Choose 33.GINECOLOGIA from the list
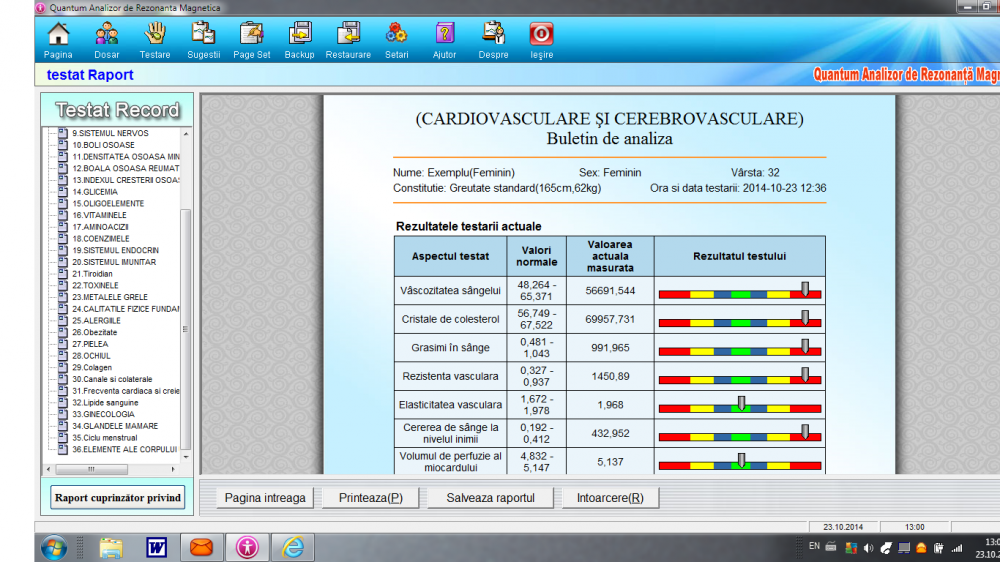Screen dimensions: 1000x562 (x=102, y=414)
